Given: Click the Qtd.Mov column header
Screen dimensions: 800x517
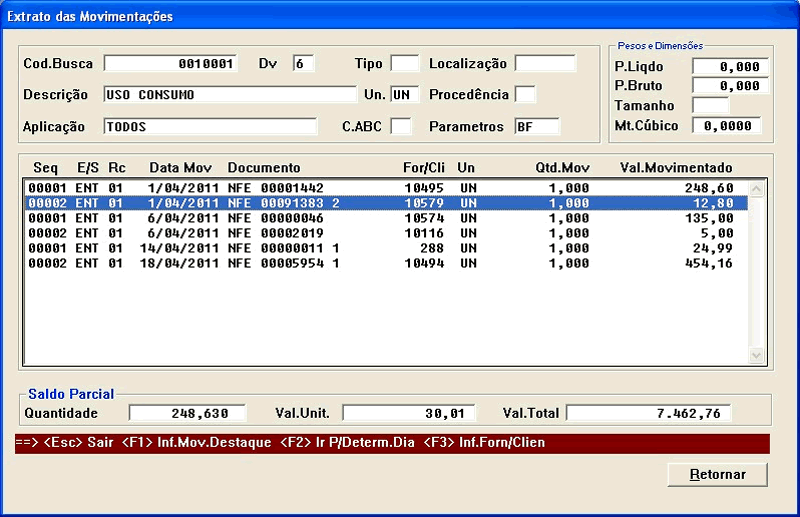Looking at the screenshot, I should (562, 168).
